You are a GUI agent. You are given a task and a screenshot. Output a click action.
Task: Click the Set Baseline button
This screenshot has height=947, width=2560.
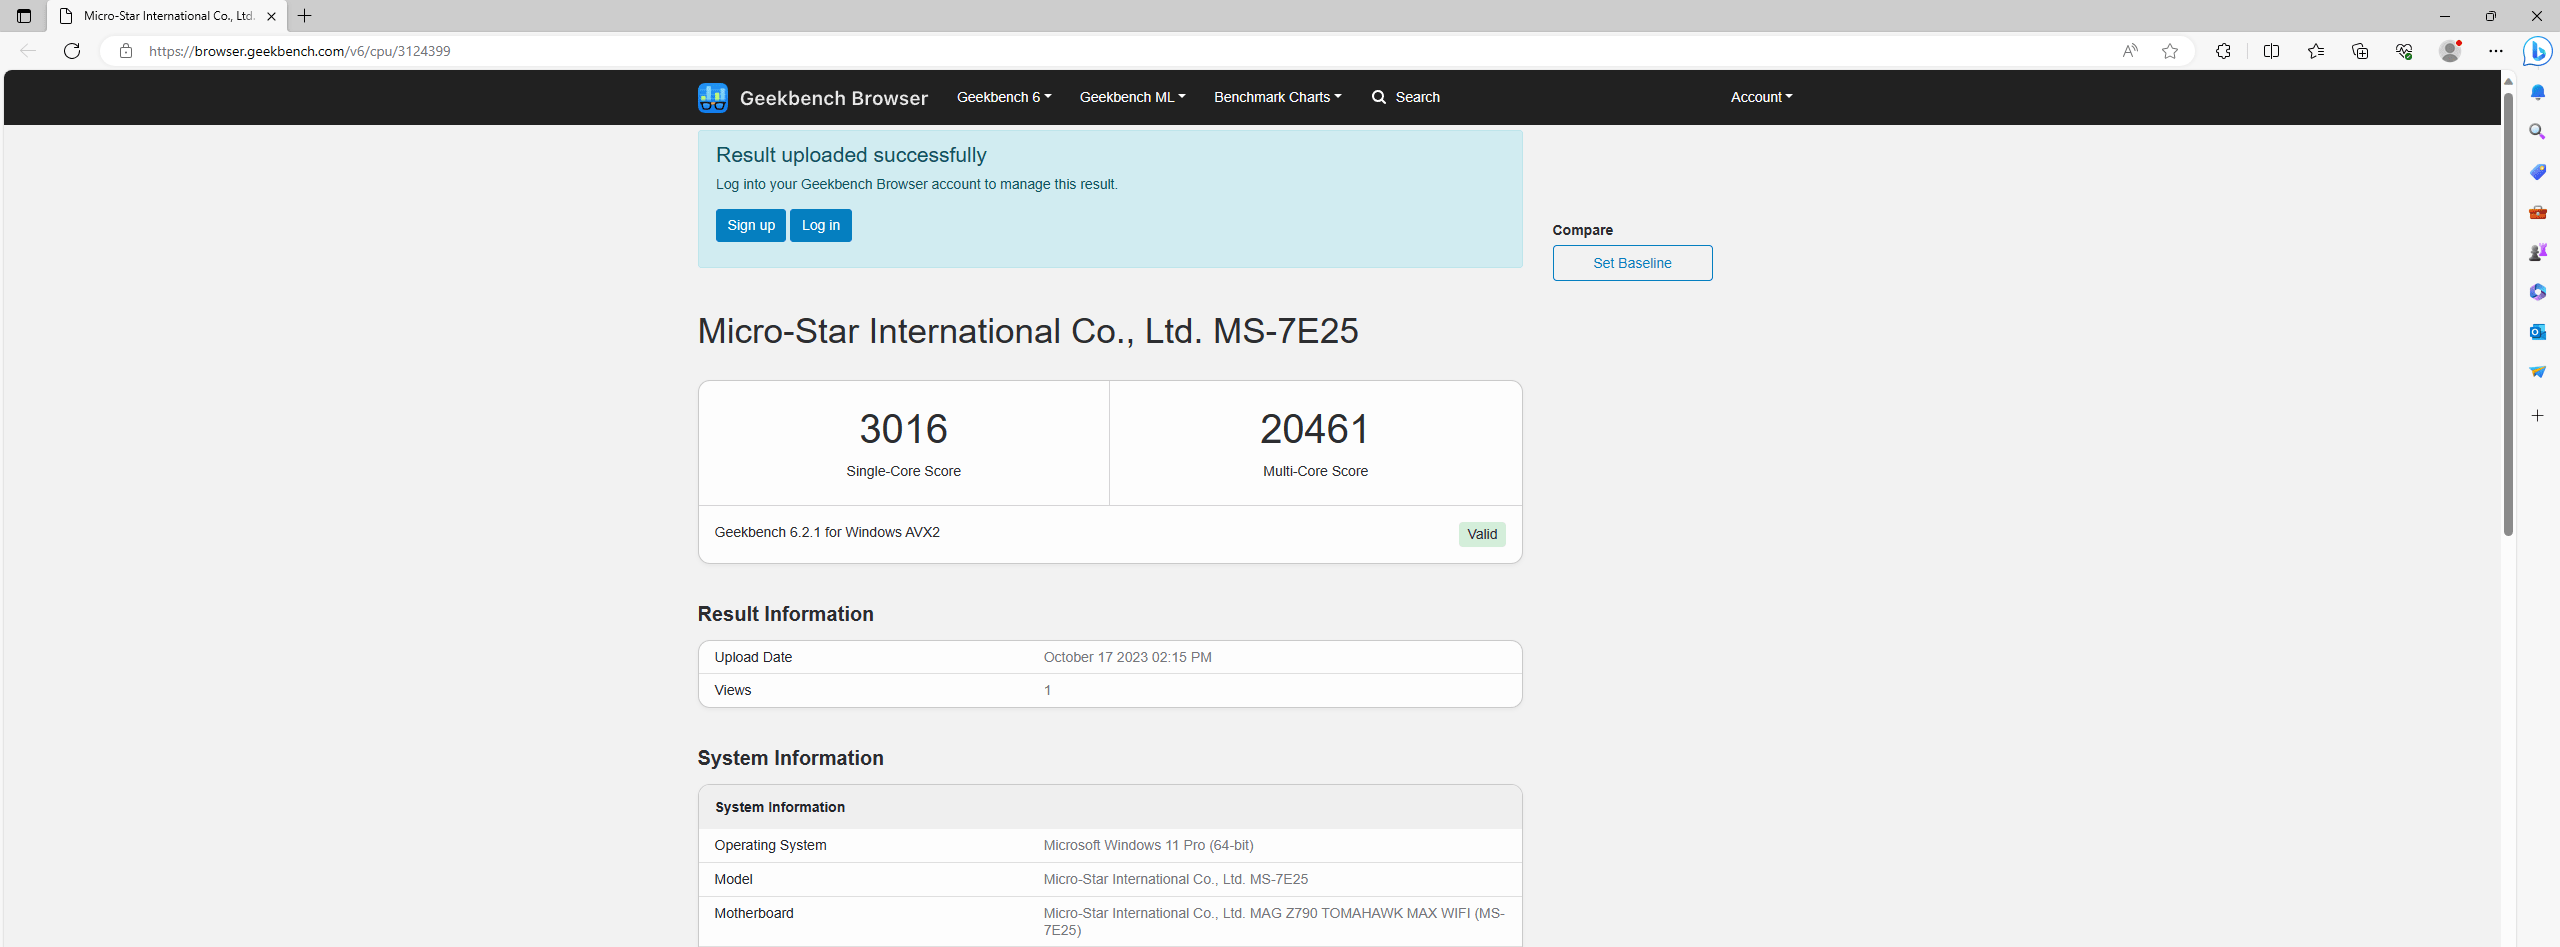point(1632,263)
